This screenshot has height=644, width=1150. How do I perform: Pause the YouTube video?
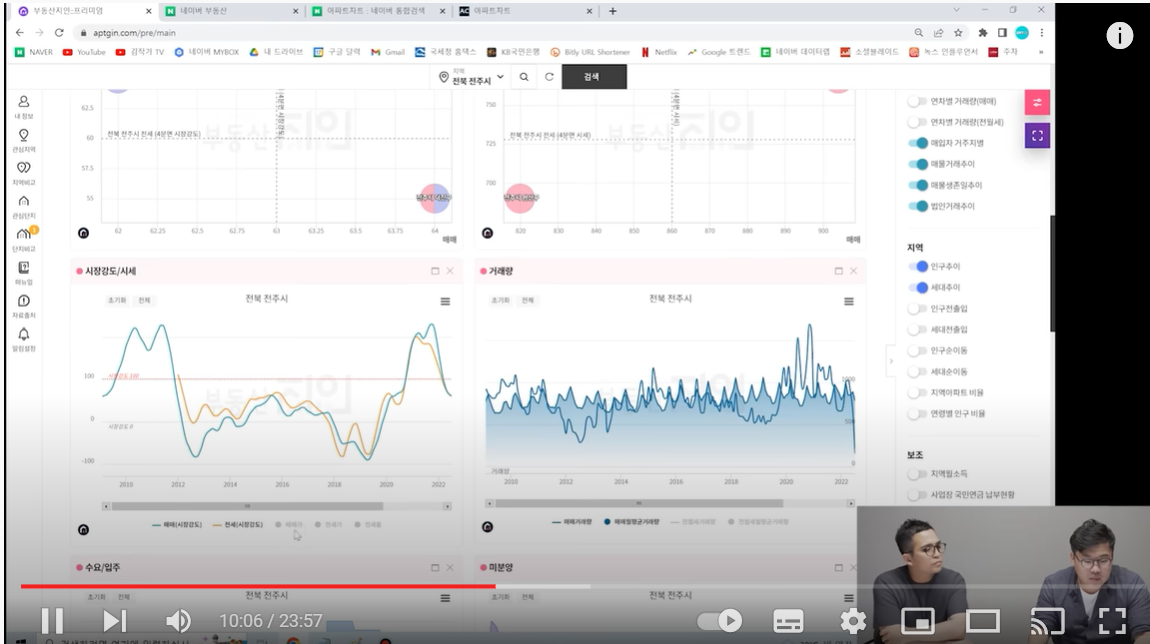click(x=52, y=621)
